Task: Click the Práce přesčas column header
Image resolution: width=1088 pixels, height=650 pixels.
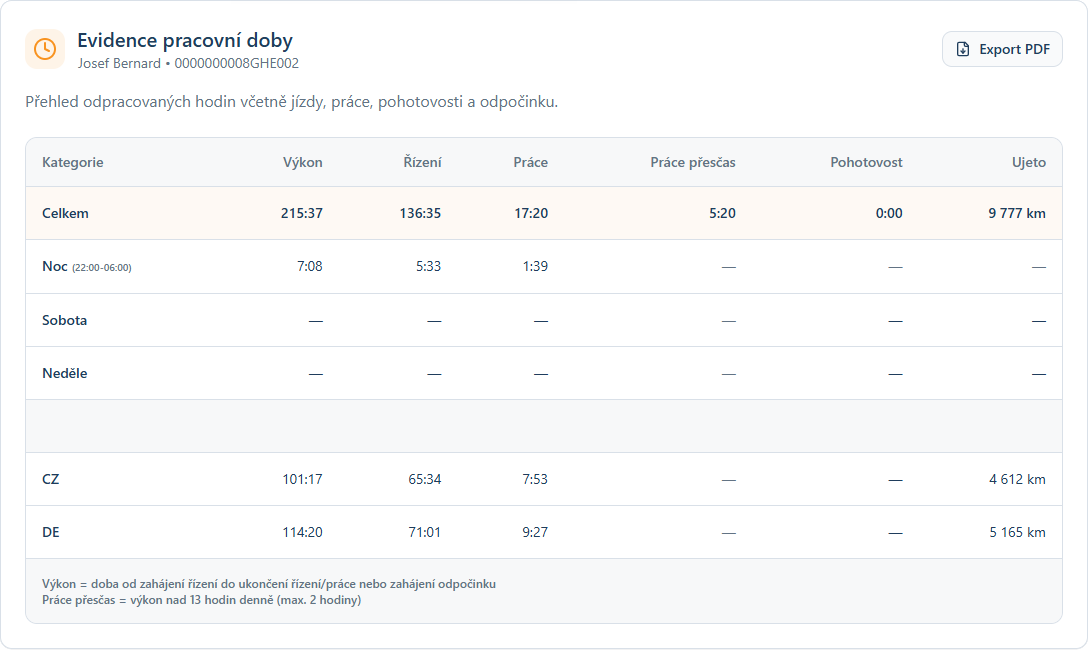Action: coord(693,162)
